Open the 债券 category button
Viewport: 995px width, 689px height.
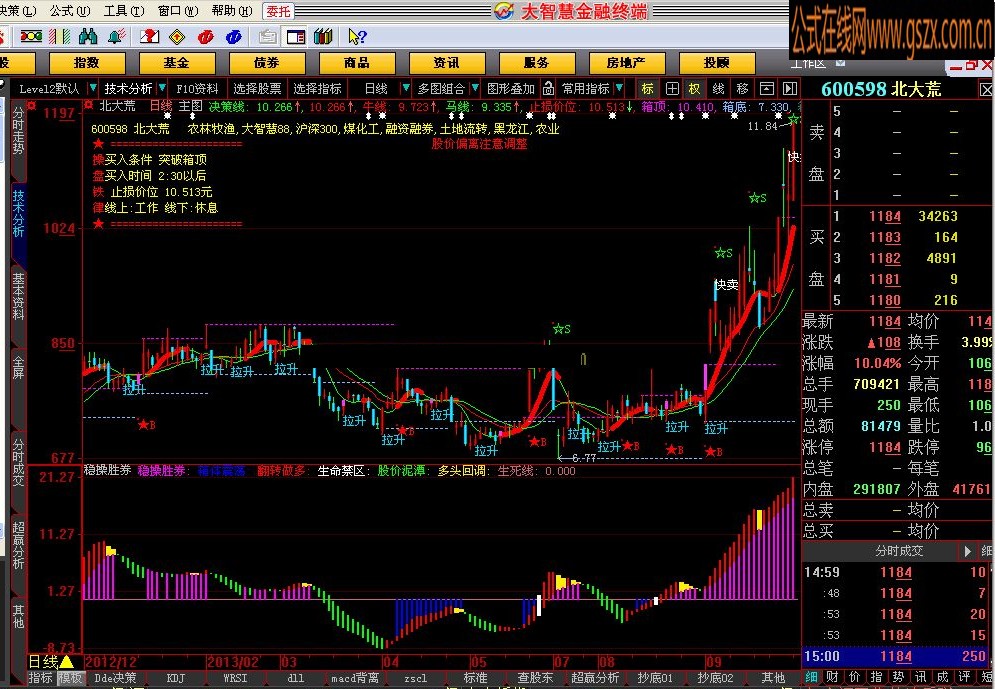[267, 62]
